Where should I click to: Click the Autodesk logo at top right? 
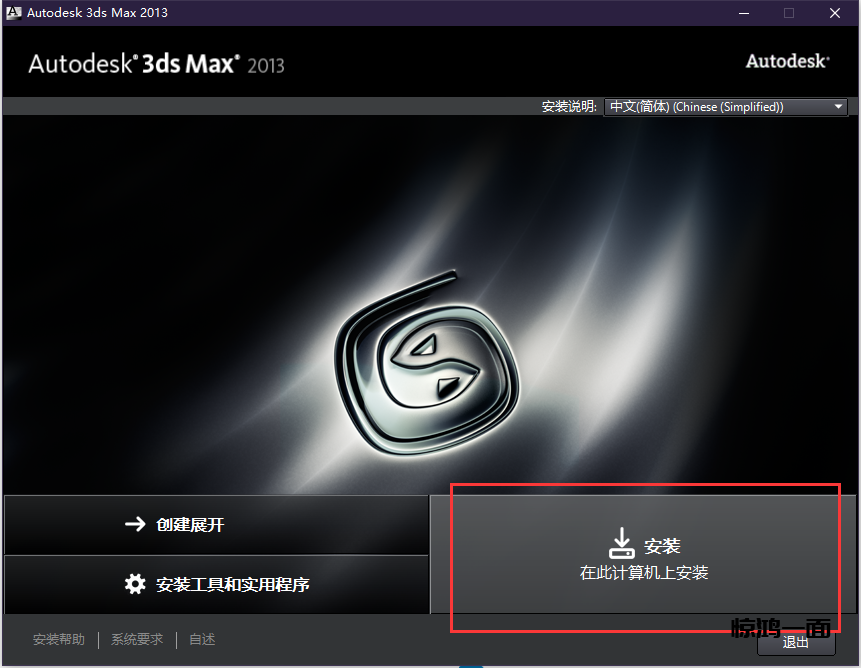[x=787, y=62]
